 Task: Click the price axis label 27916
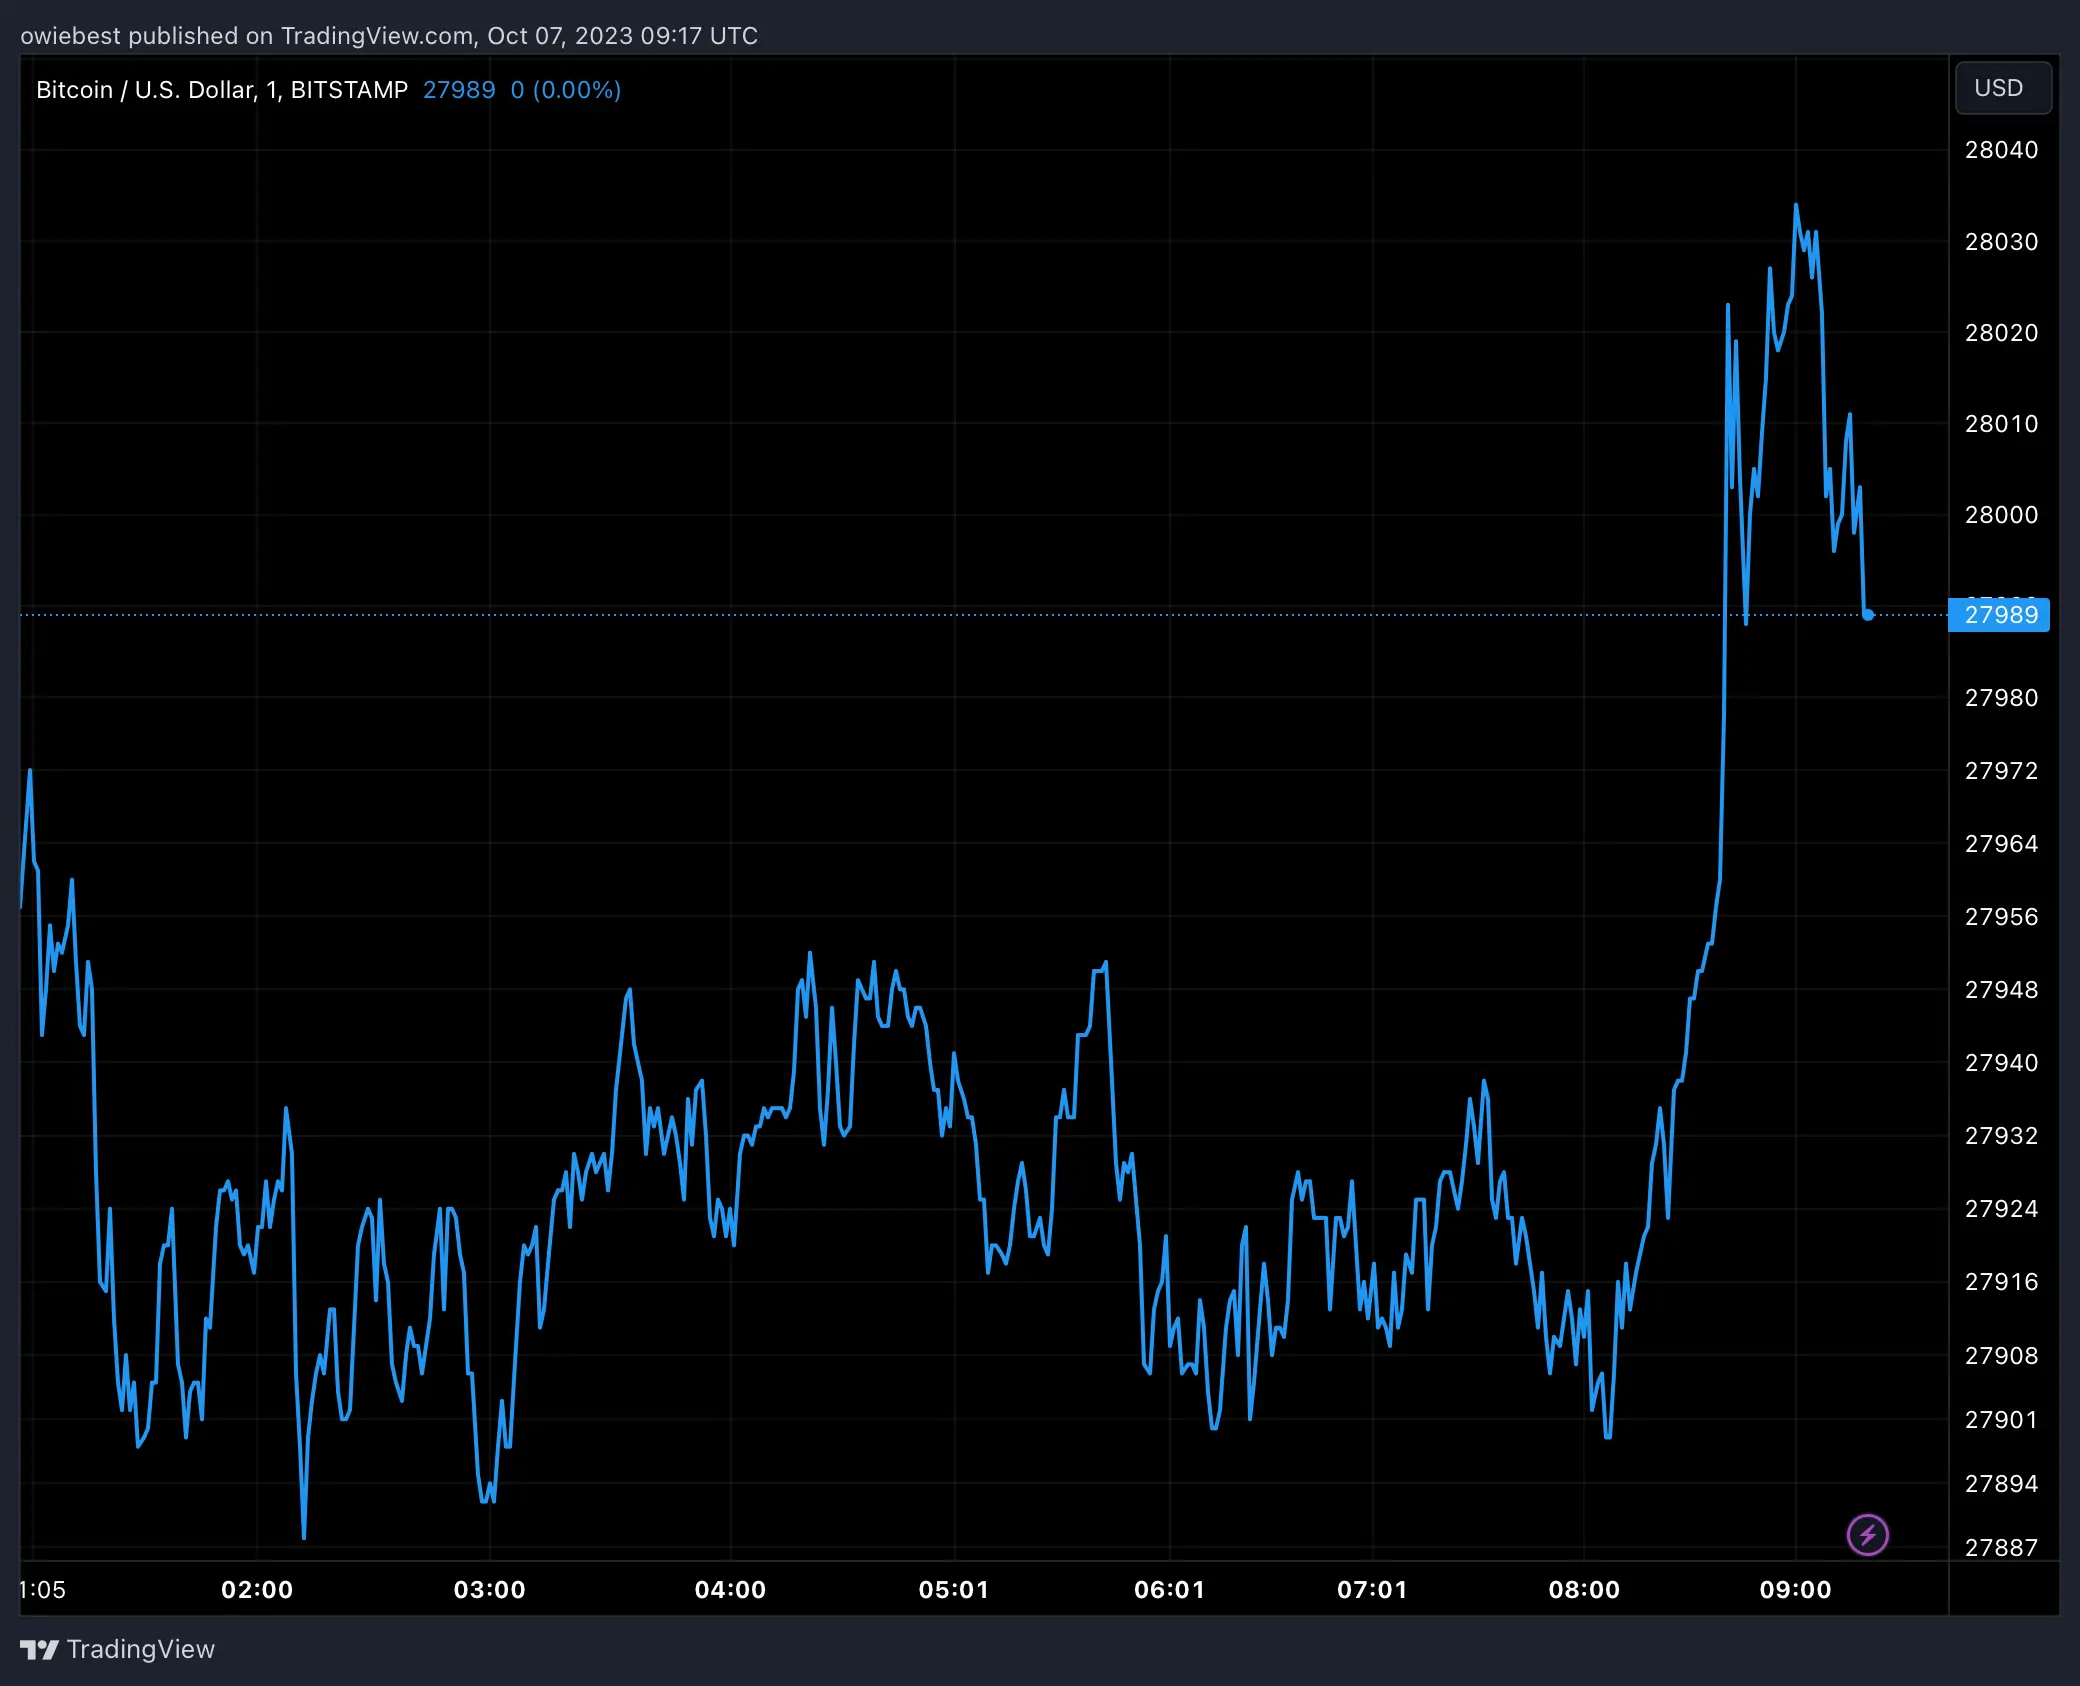tap(2001, 1282)
